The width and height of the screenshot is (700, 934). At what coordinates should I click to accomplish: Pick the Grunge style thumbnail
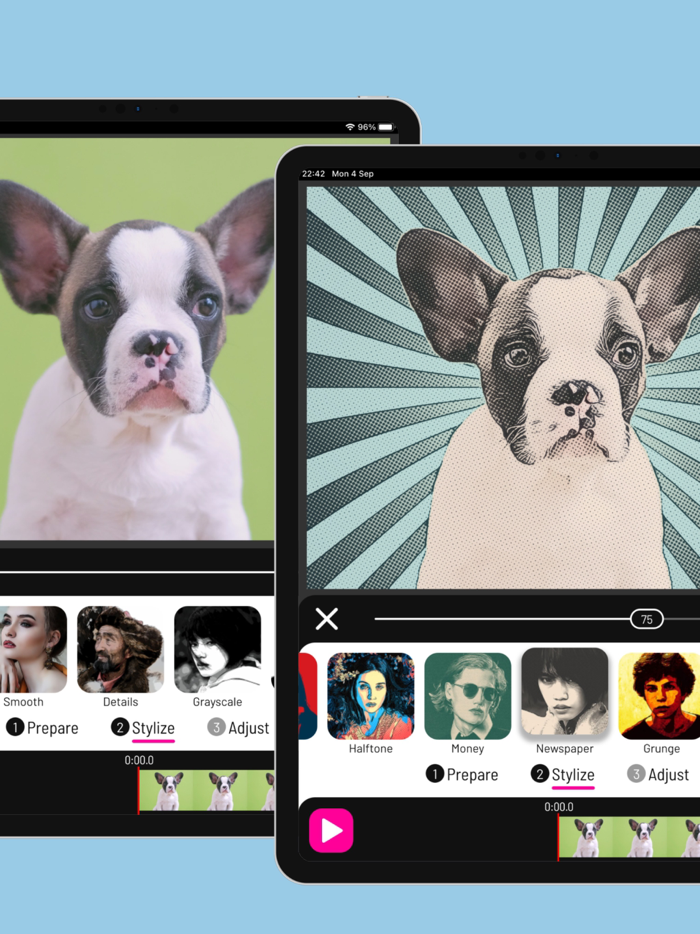click(659, 696)
